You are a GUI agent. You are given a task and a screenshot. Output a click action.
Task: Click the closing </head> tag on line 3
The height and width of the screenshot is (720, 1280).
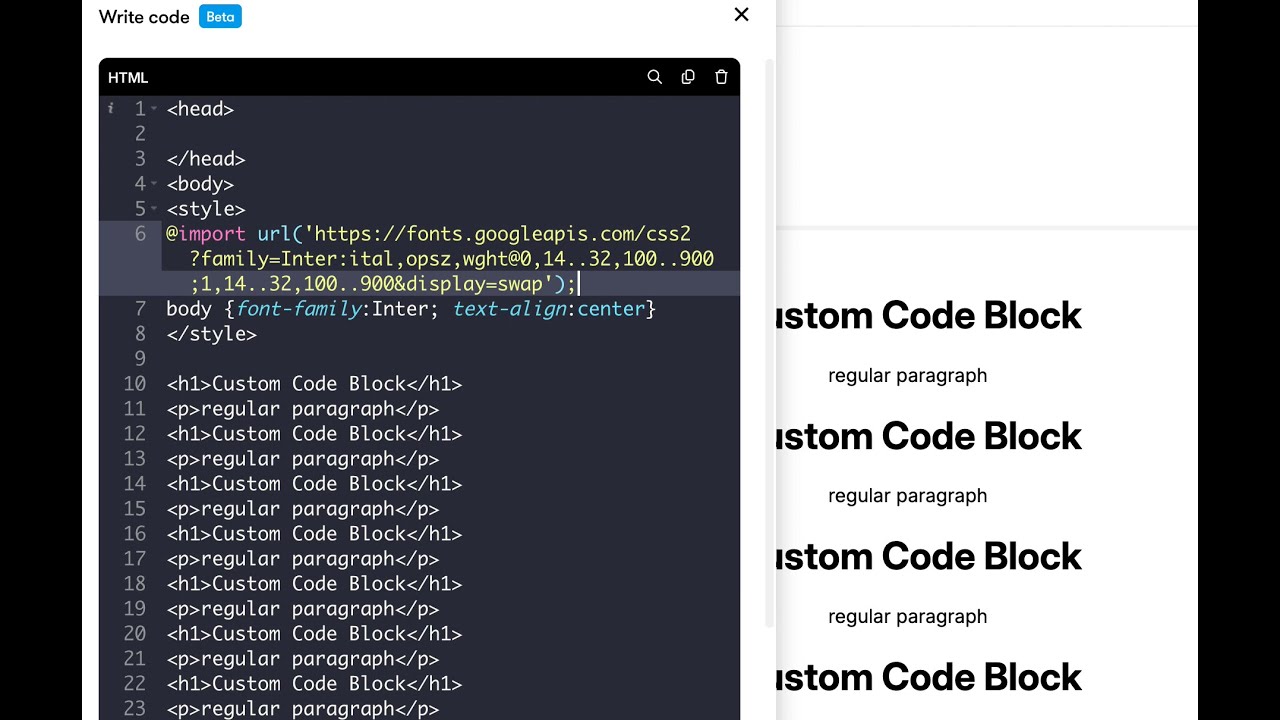(x=206, y=159)
